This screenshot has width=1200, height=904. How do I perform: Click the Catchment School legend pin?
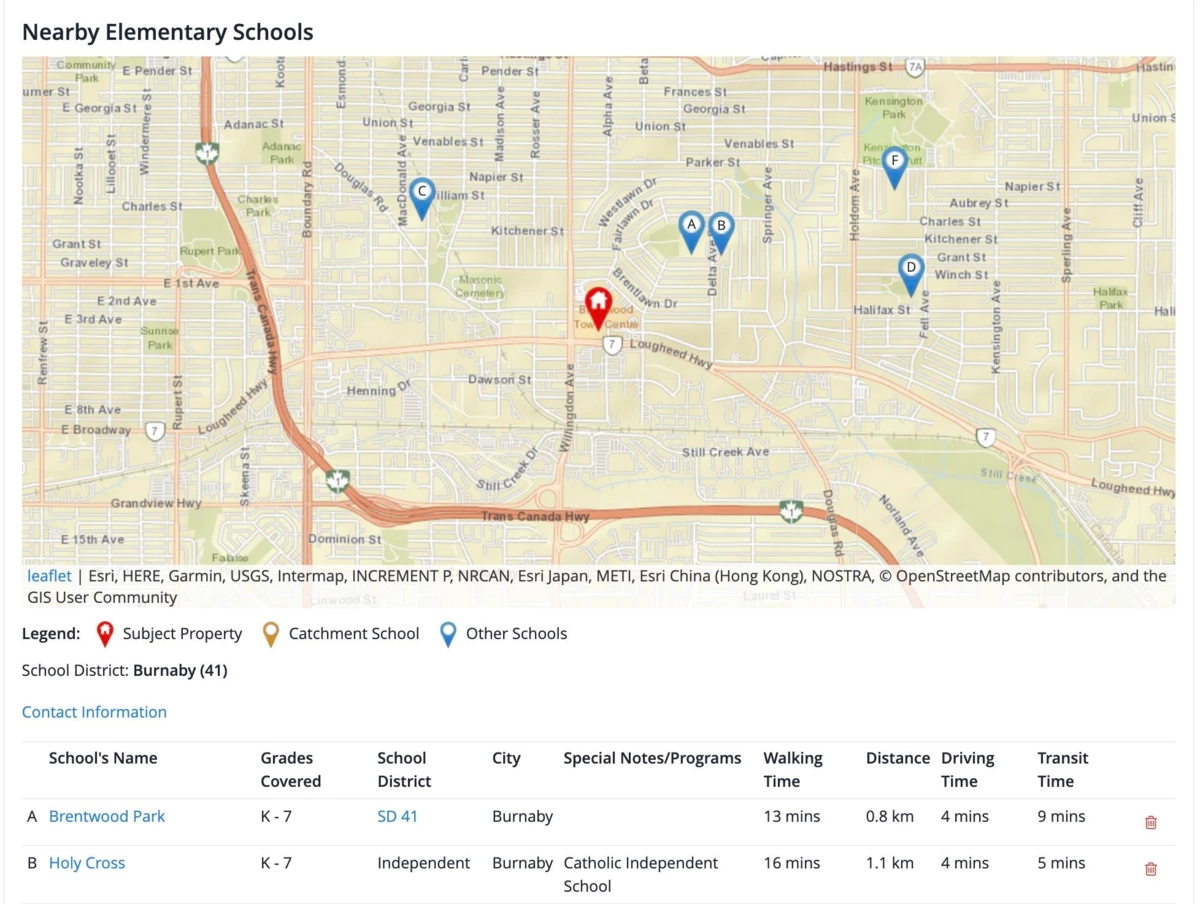coord(271,632)
